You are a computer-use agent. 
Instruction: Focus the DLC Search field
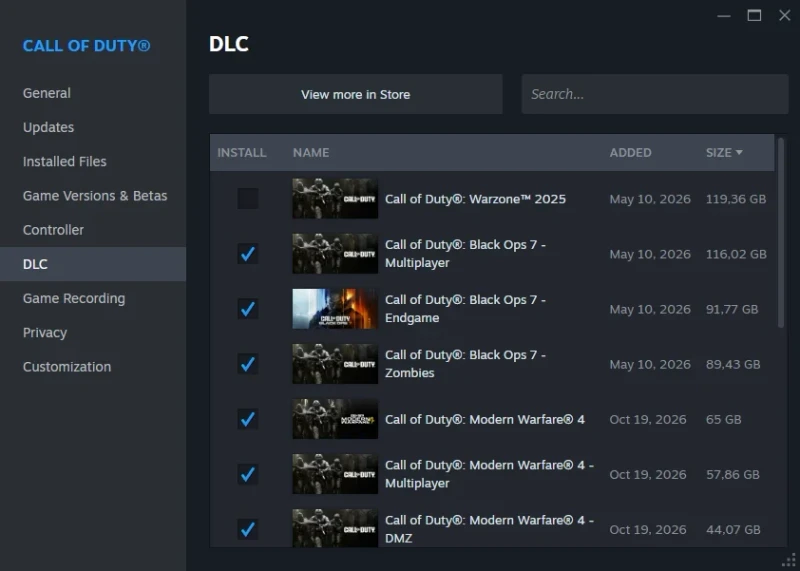(655, 94)
